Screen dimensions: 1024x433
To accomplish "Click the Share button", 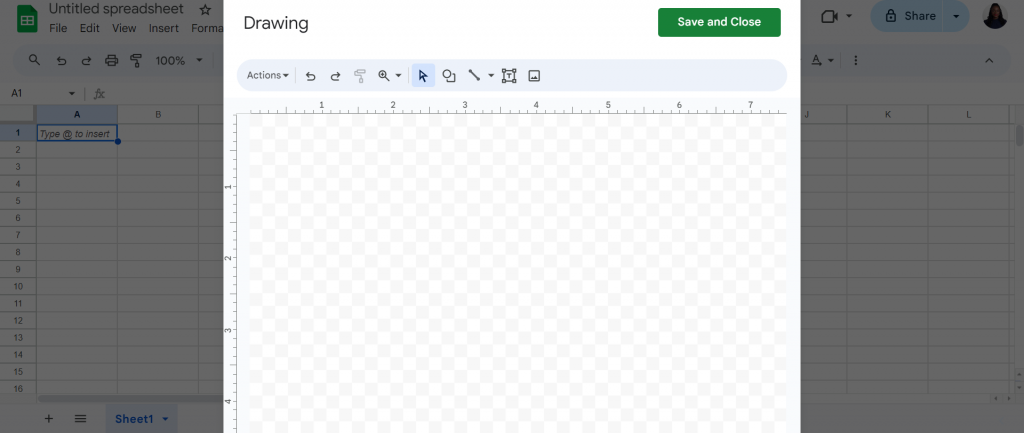I will (908, 16).
